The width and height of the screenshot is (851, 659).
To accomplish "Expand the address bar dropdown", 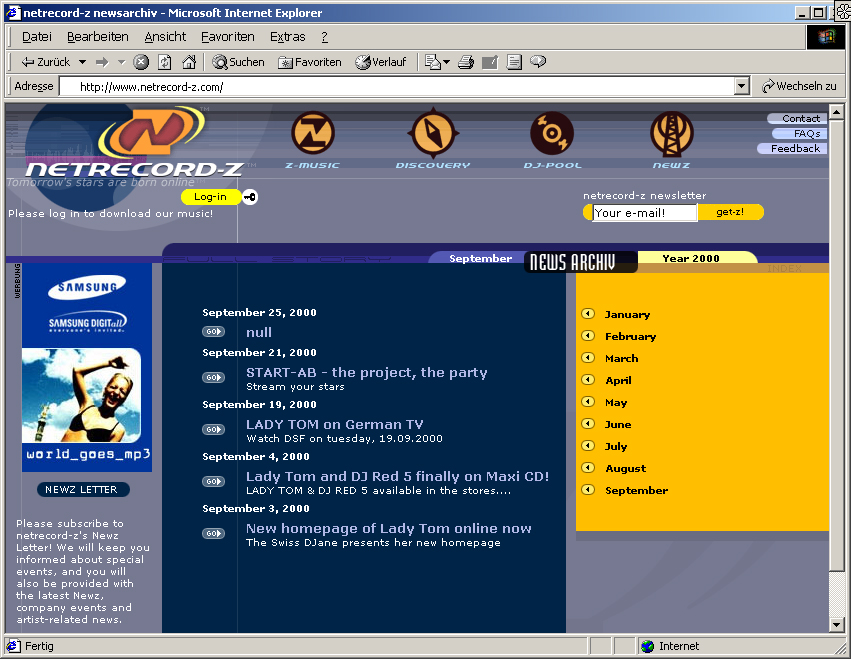I will (742, 86).
